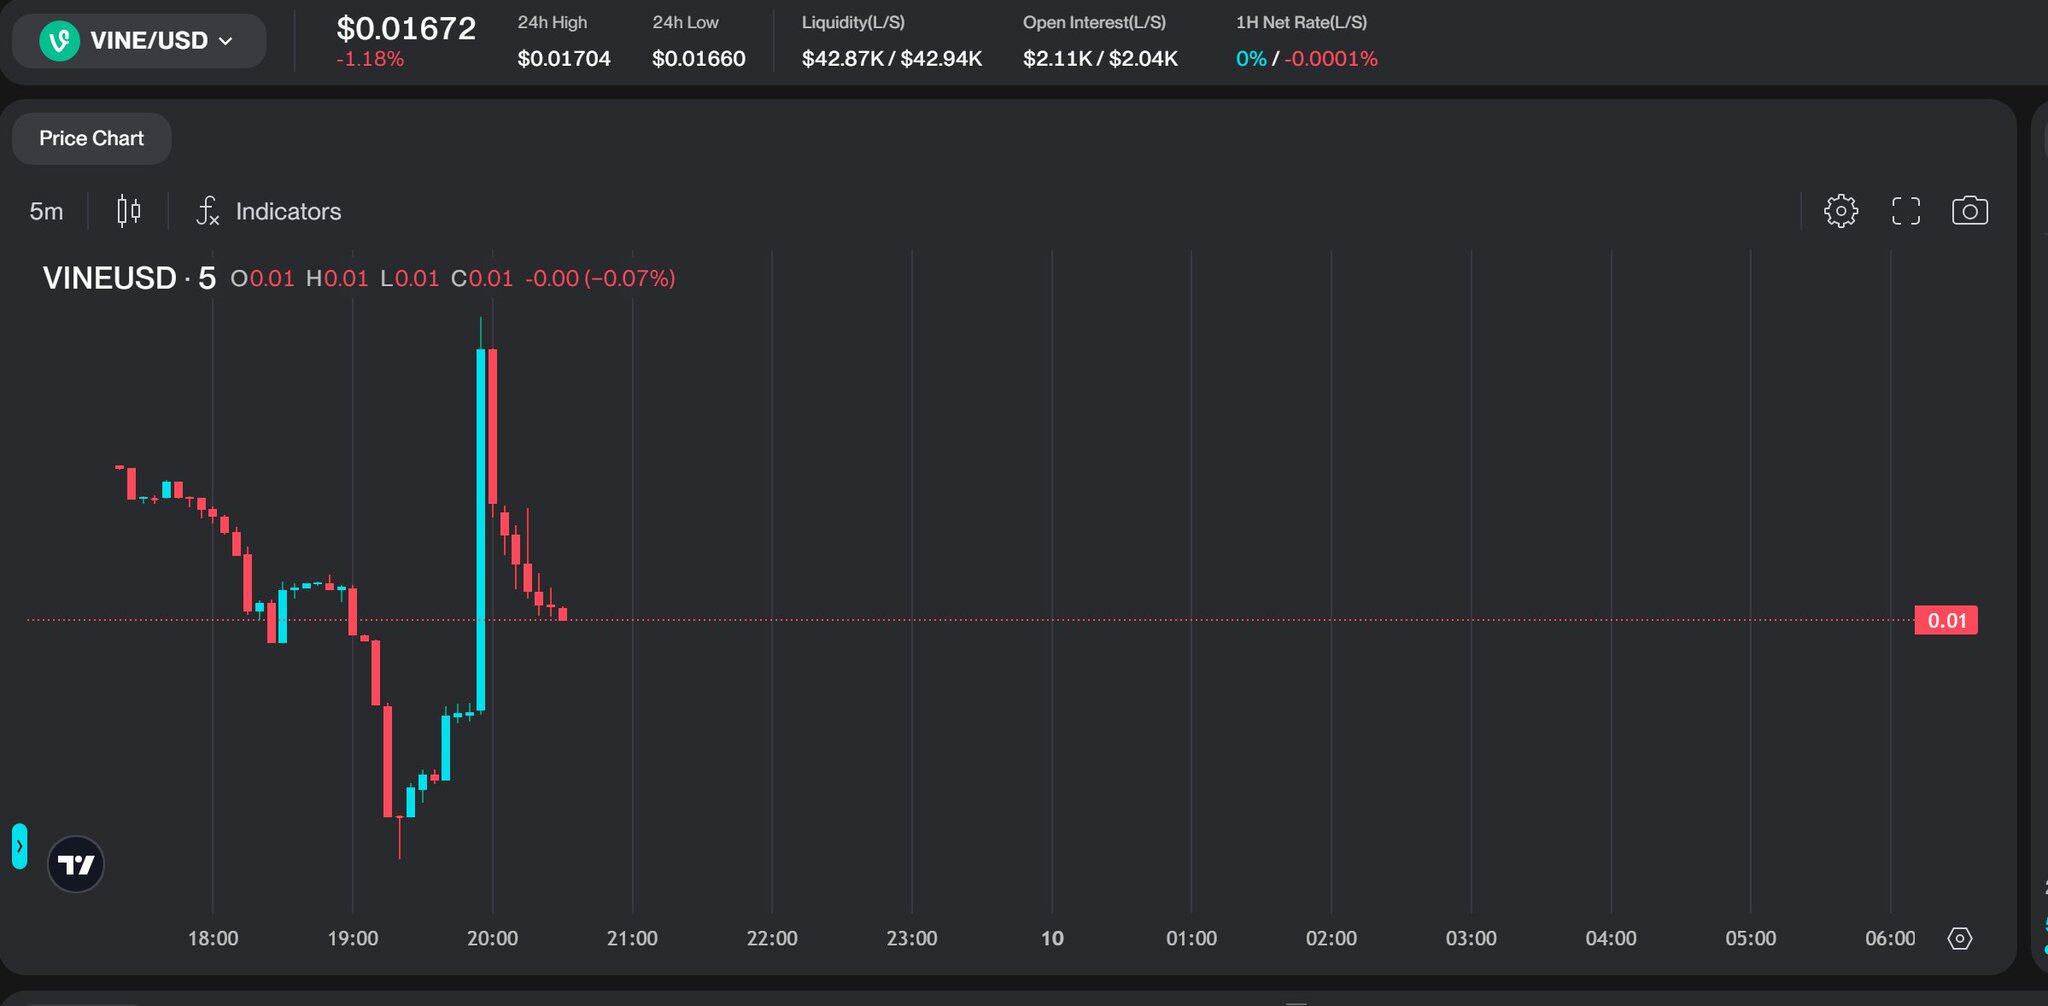The width and height of the screenshot is (2048, 1006).
Task: Click the 24h High value $0.01704
Action: point(564,59)
